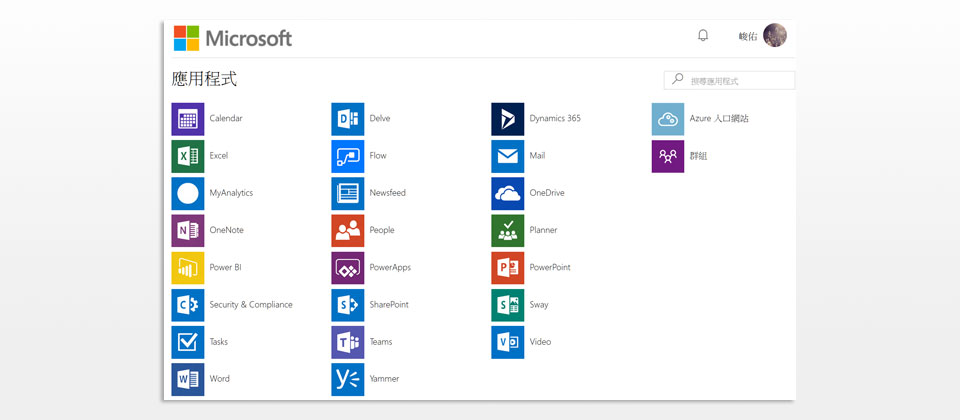
Task: Click the 應用程式 heading
Action: tap(204, 79)
